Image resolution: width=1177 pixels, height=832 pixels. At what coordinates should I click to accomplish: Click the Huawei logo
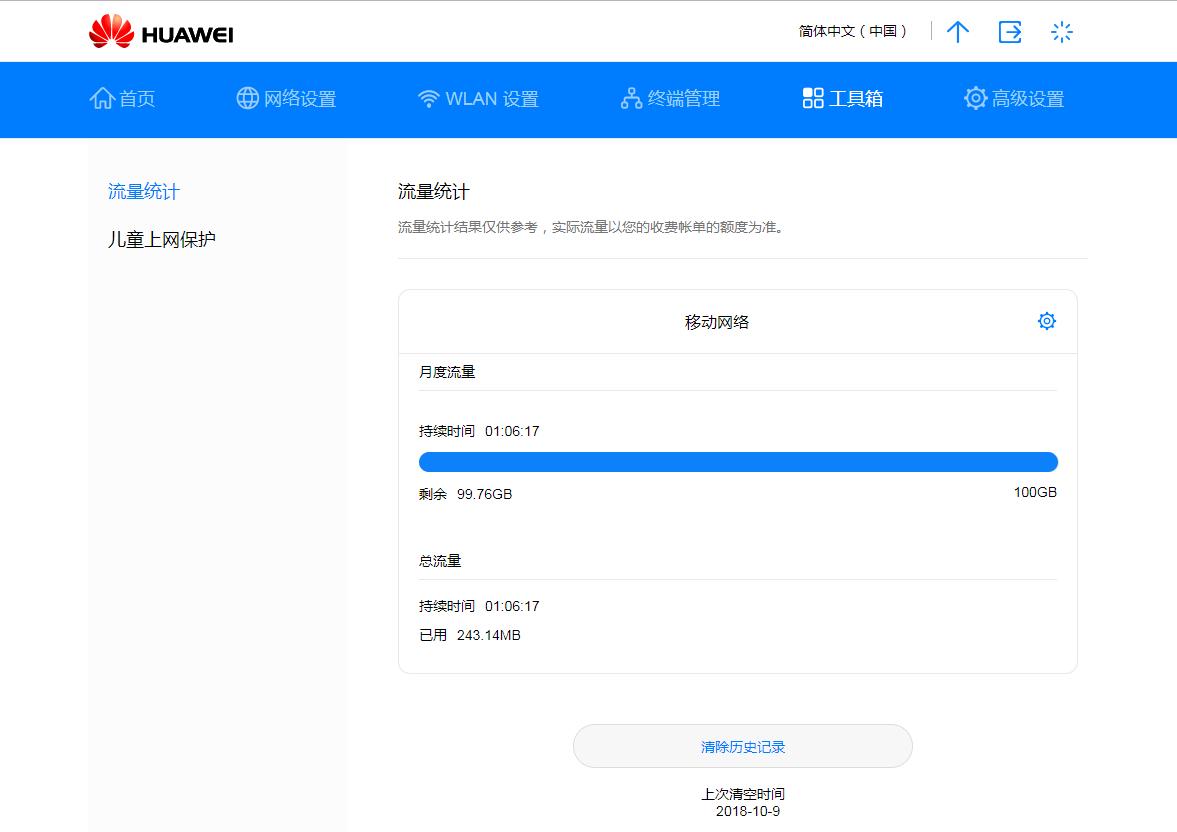162,31
